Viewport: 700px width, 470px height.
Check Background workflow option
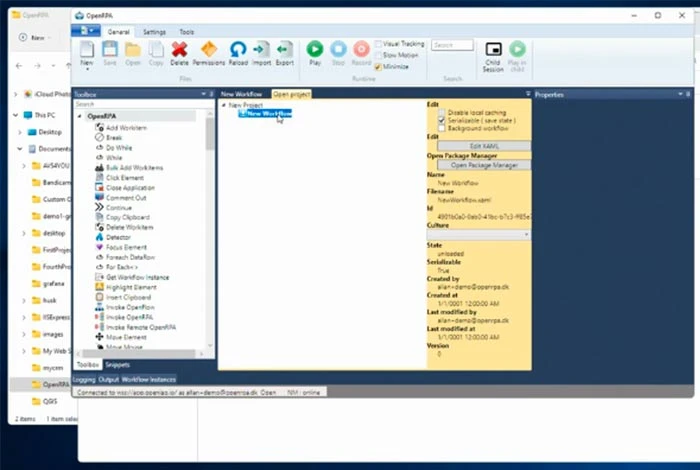pos(442,129)
